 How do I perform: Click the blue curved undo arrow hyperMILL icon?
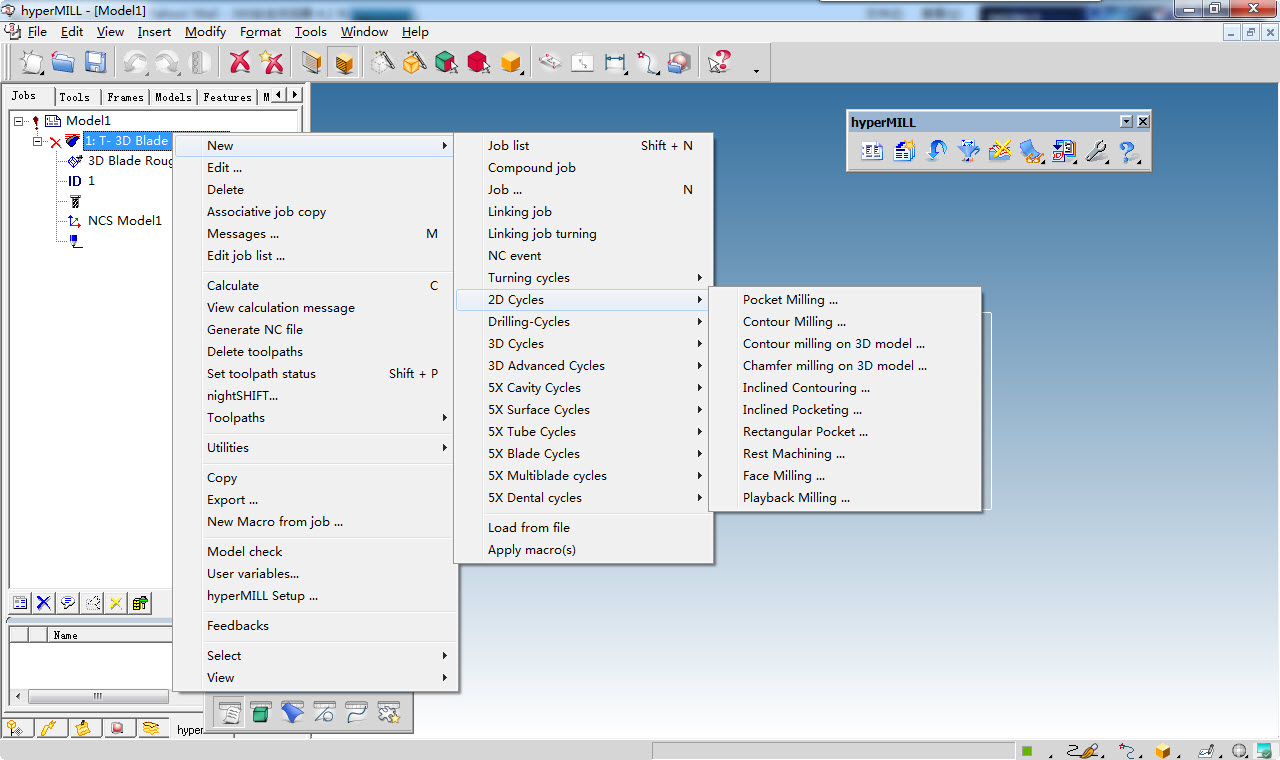(x=936, y=151)
